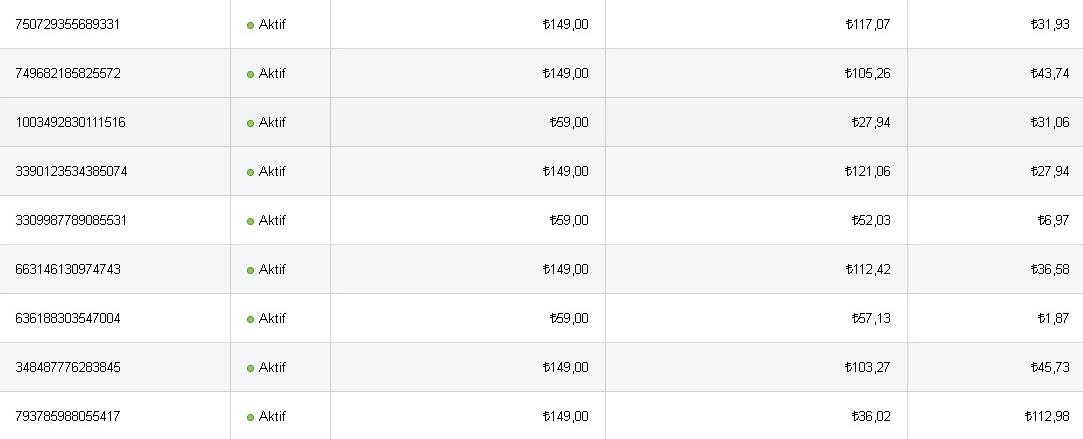Select account ID 750729355689331
This screenshot has height=439, width=1083.
67,24
